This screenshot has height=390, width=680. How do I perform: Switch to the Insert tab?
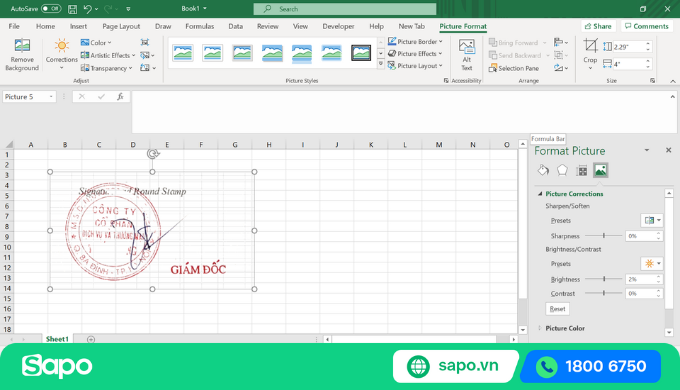click(78, 26)
